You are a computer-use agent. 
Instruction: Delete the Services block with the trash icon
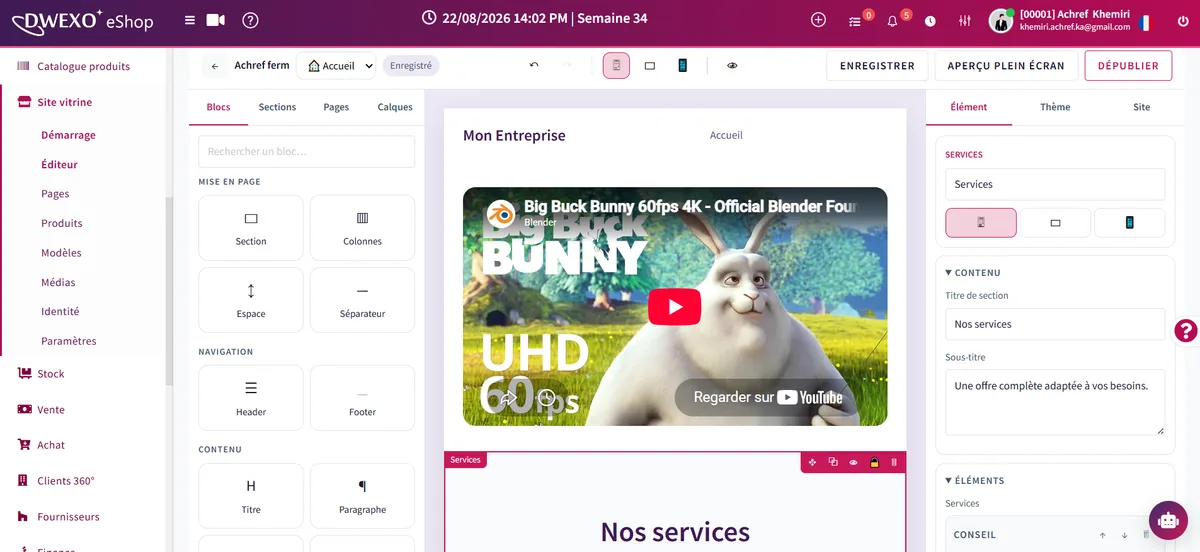coord(894,462)
